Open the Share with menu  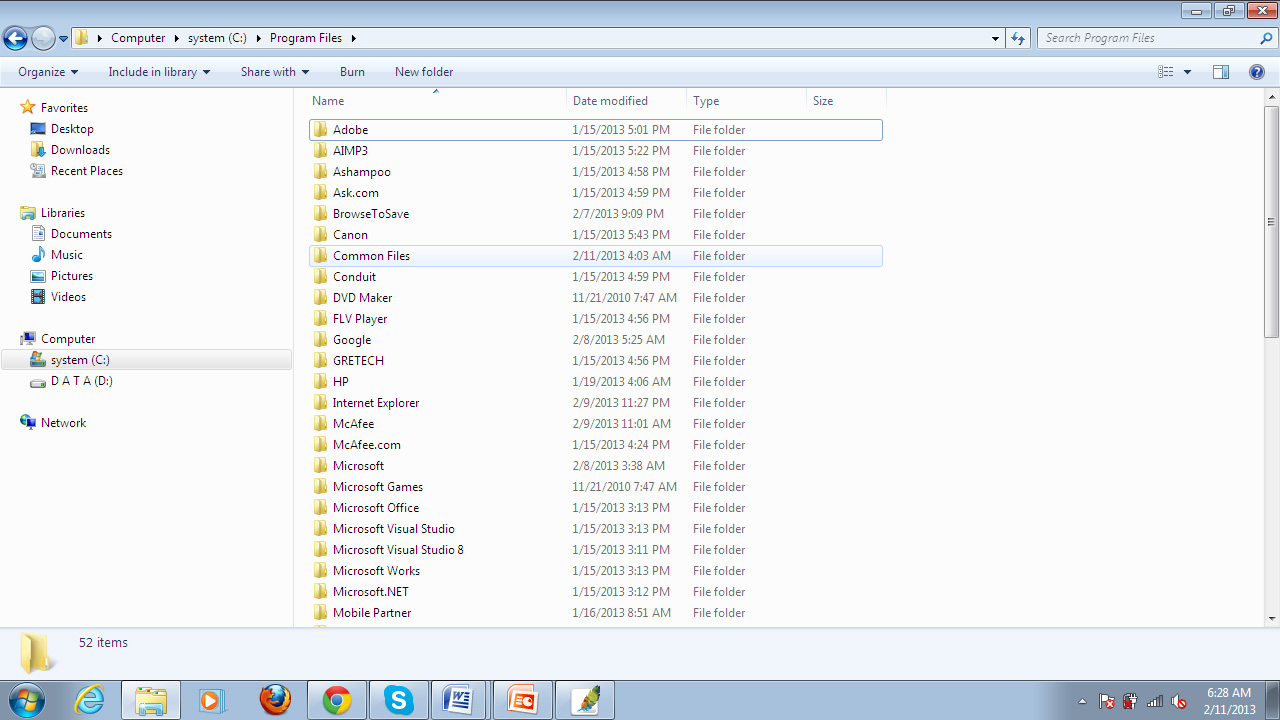coord(275,72)
